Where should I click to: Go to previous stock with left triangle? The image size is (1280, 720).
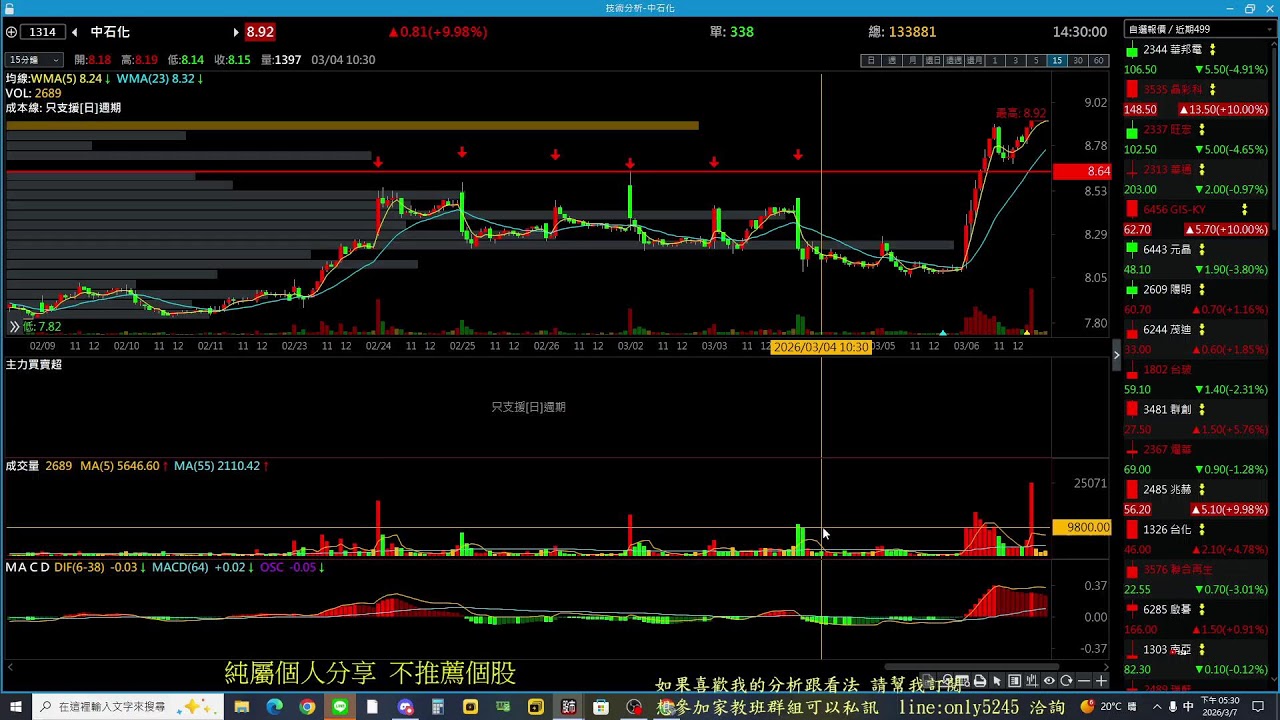tap(74, 32)
